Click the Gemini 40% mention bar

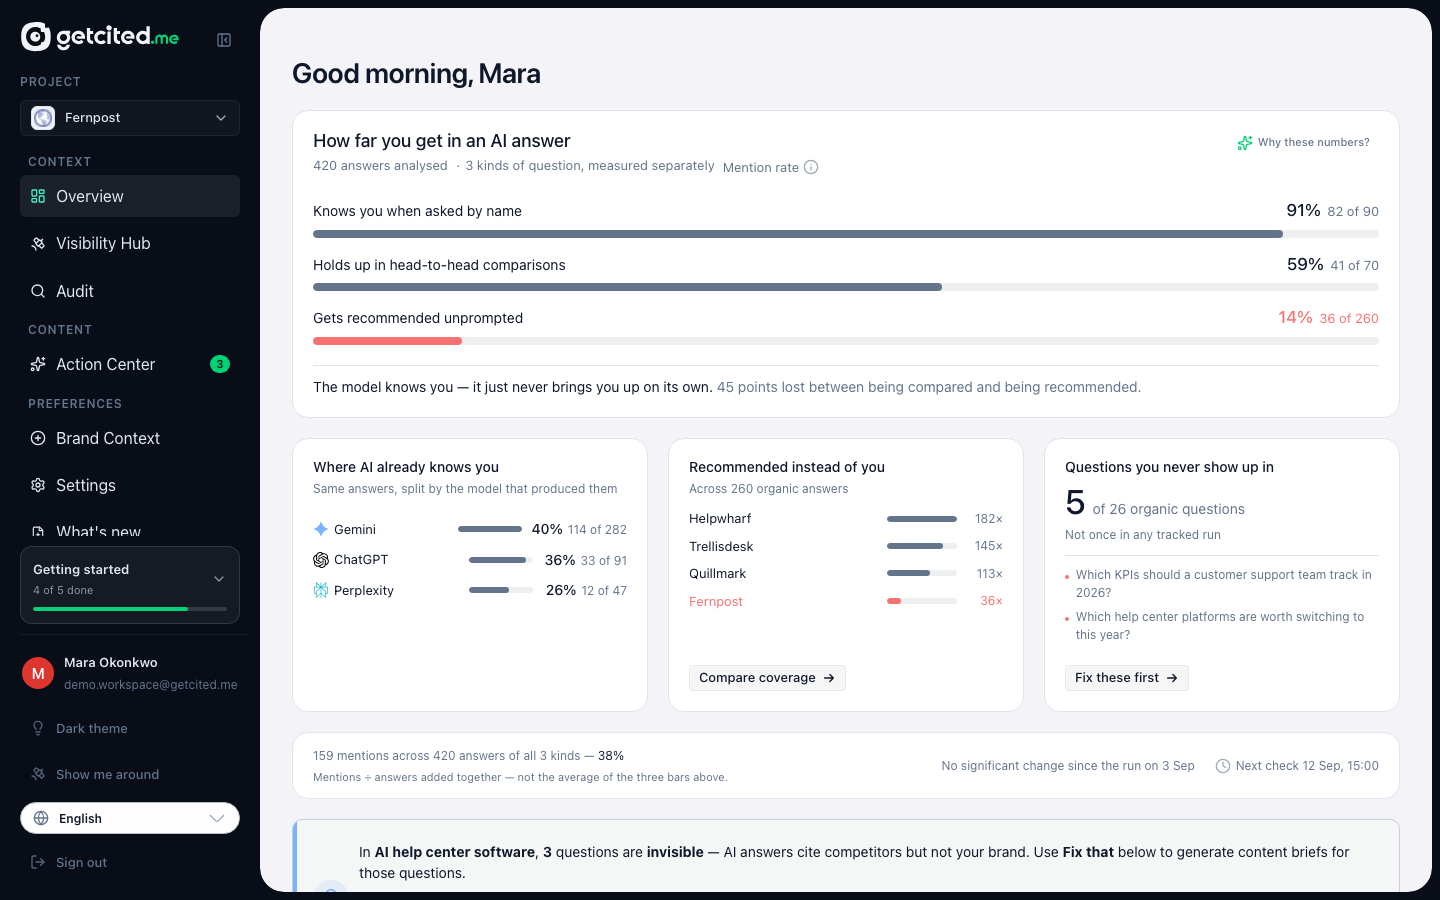point(490,529)
